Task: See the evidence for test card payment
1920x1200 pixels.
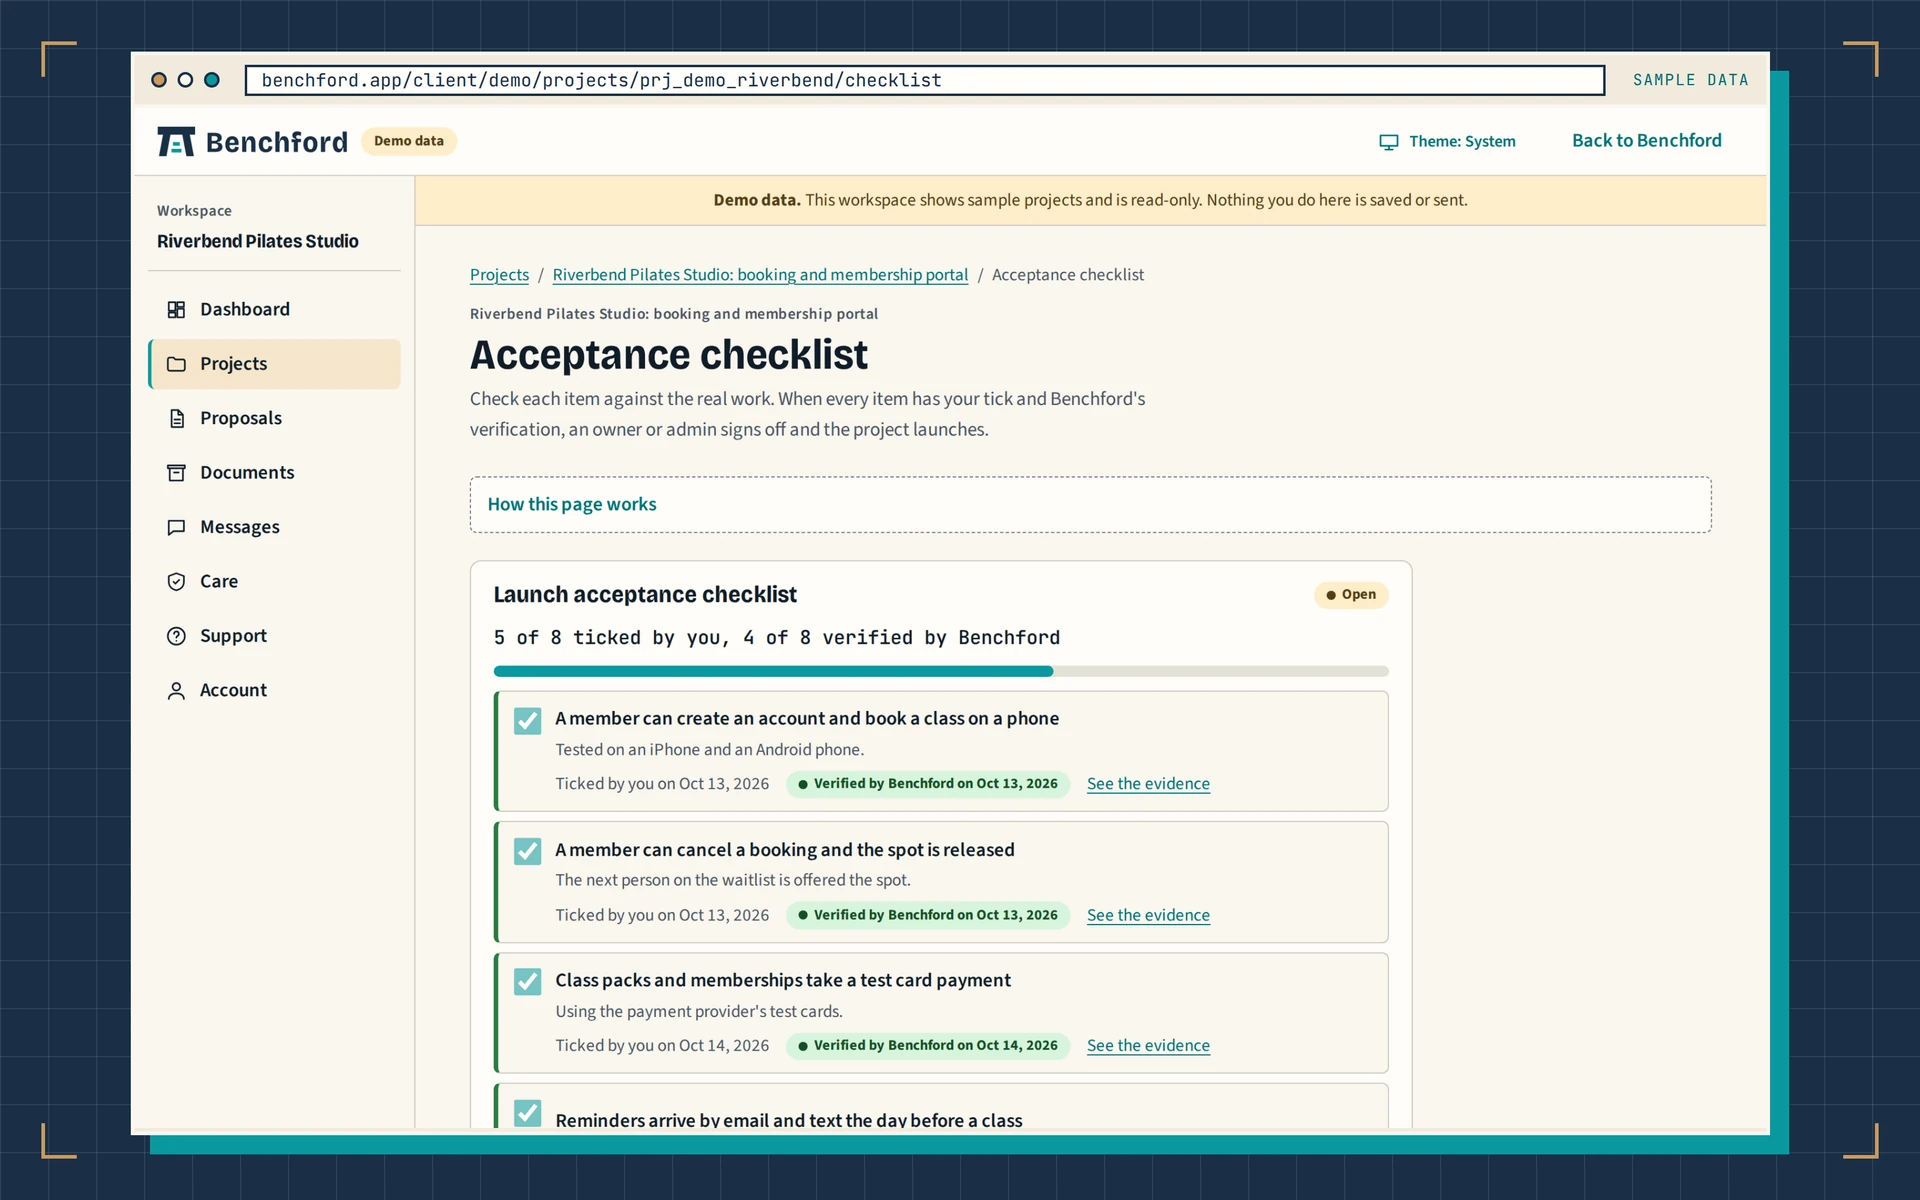Action: pyautogui.click(x=1148, y=1046)
